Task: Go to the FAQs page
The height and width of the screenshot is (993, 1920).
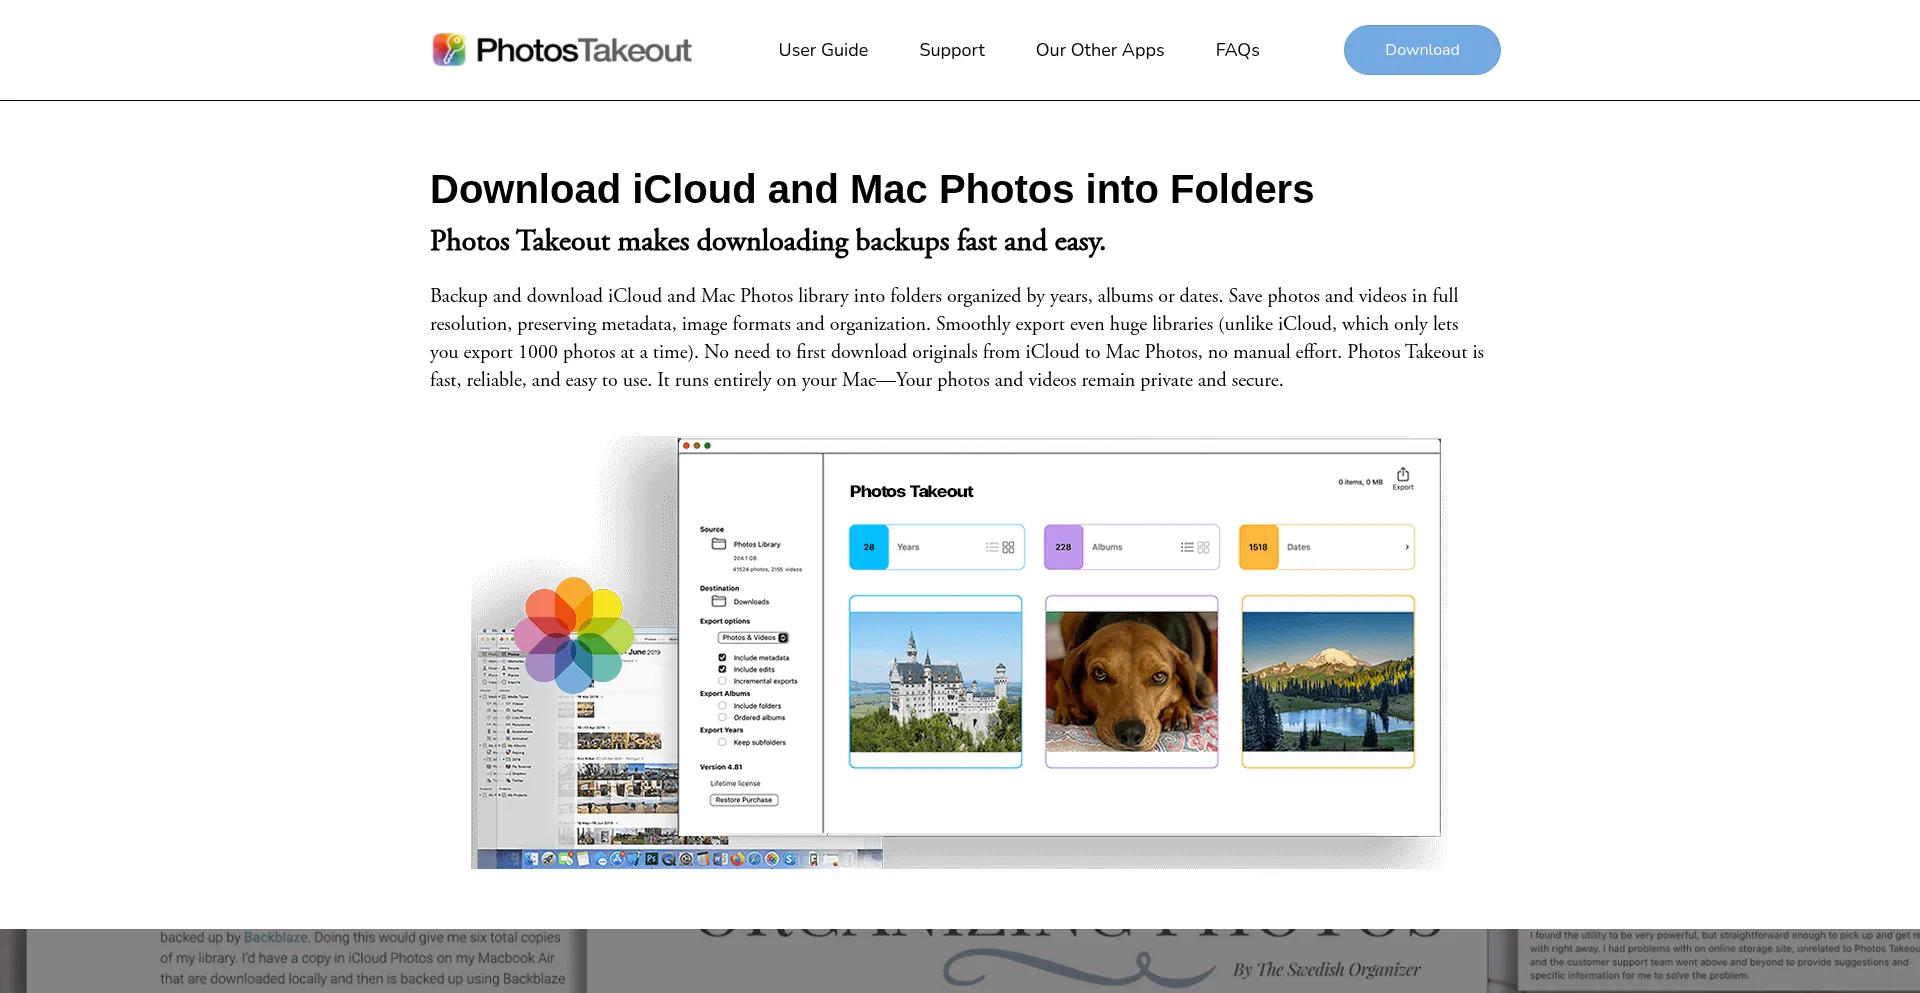Action: 1237,50
